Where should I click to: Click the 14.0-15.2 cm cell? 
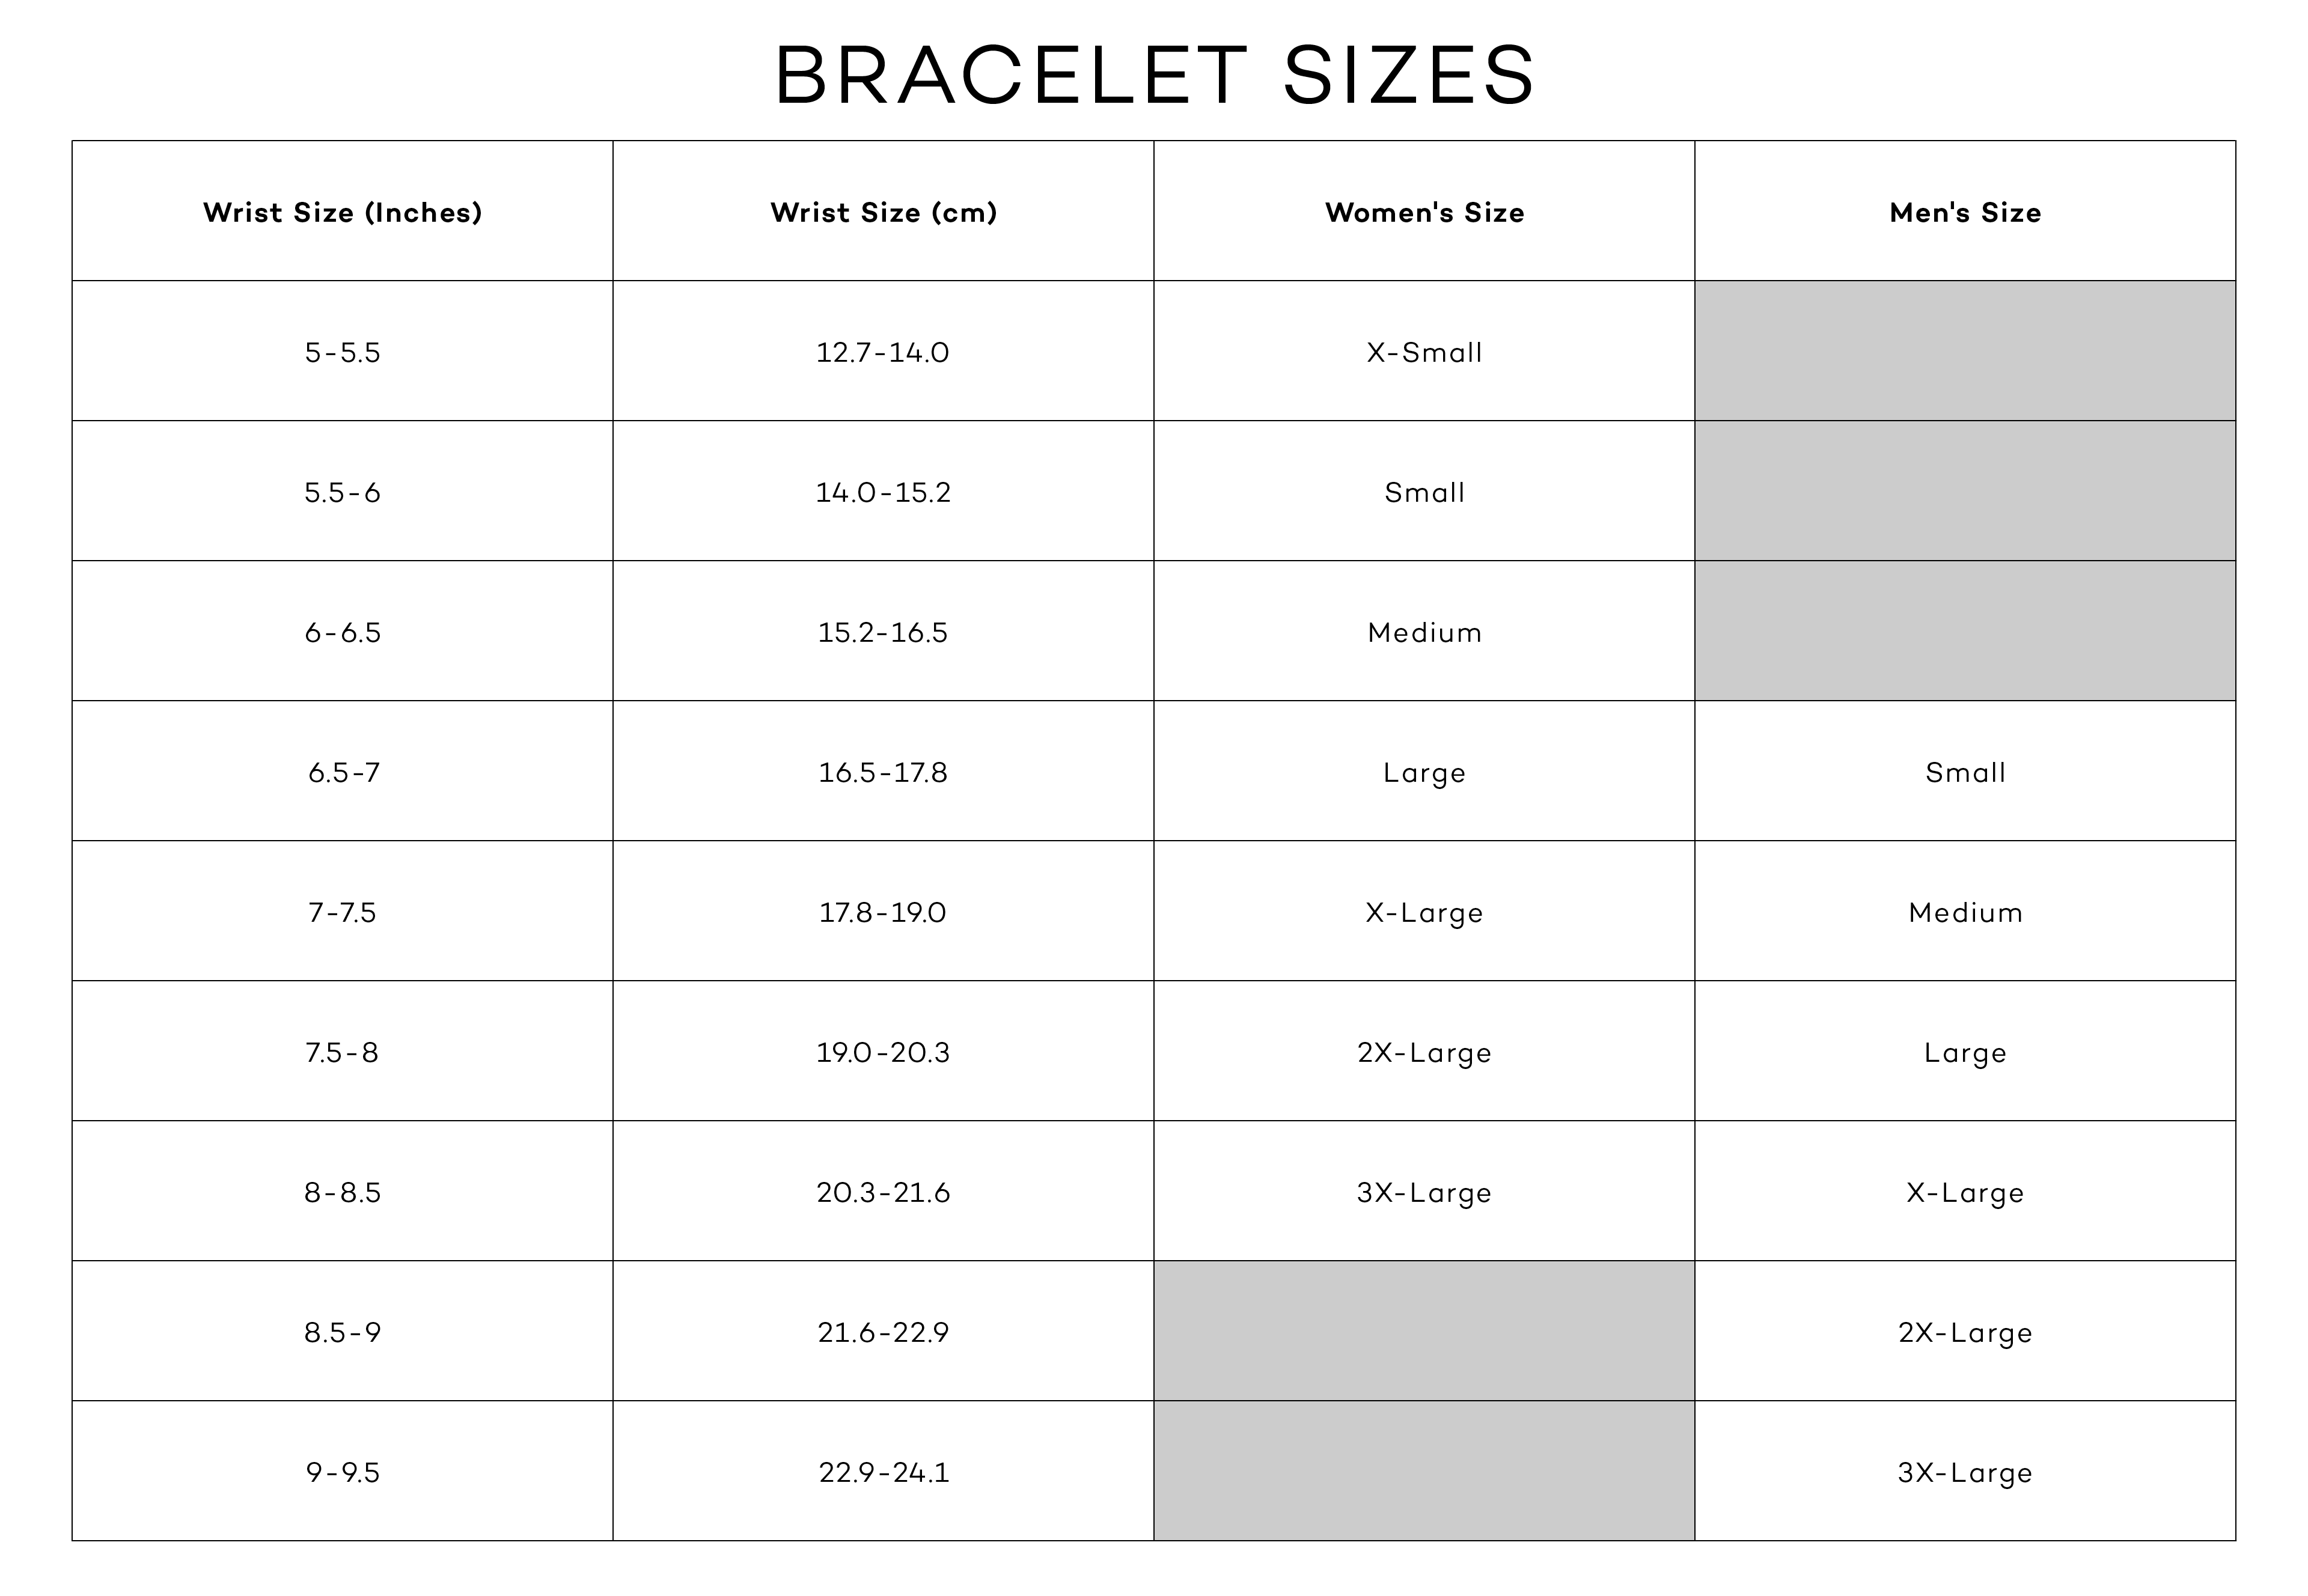(x=883, y=492)
